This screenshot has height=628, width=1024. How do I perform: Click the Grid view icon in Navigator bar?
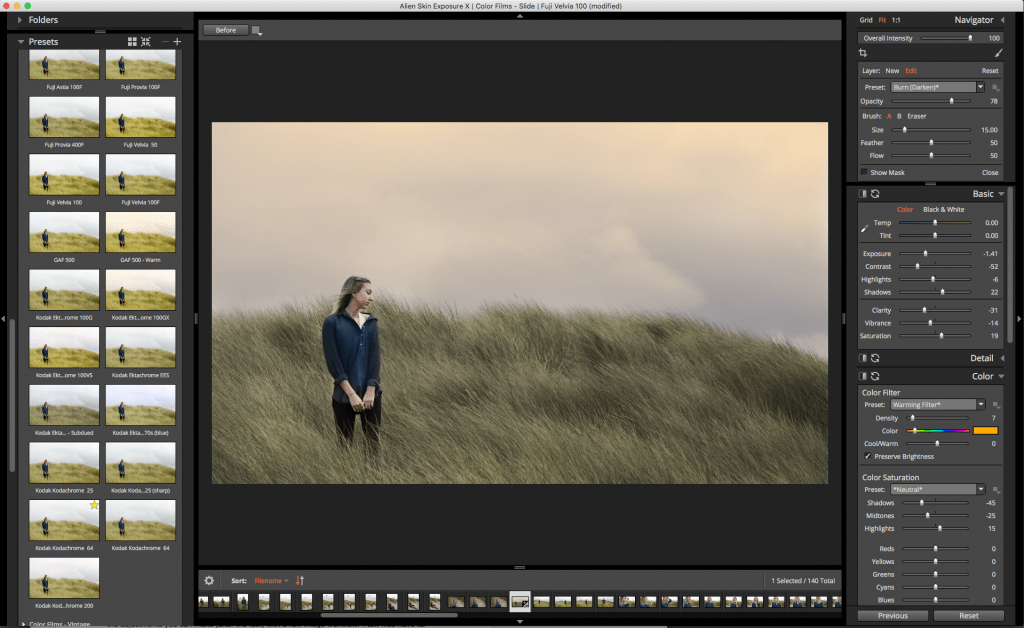[866, 21]
